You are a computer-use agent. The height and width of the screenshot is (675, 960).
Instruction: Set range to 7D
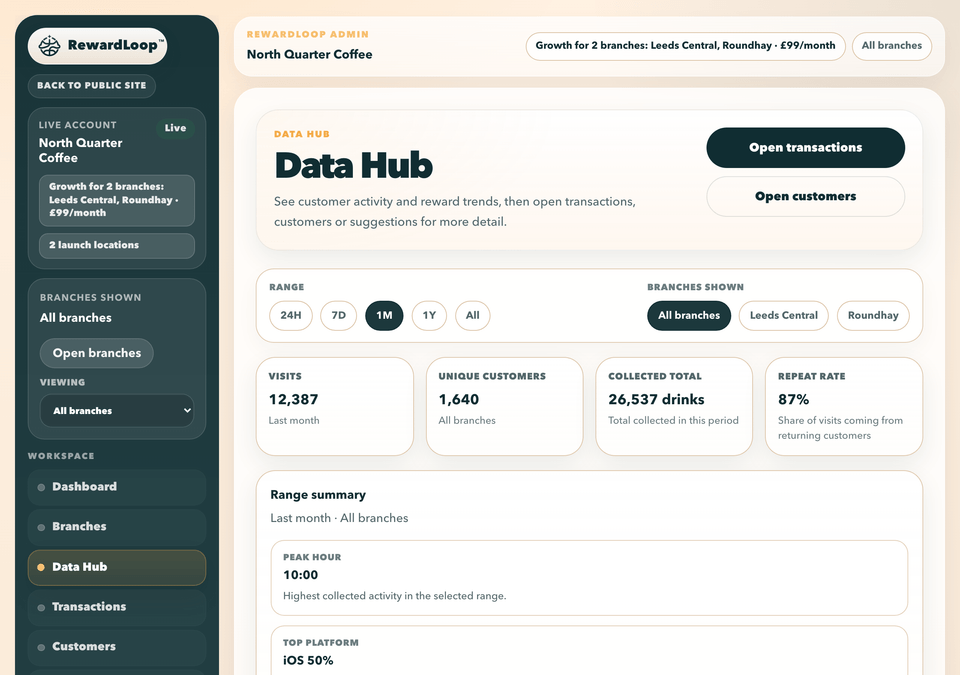[x=339, y=315]
